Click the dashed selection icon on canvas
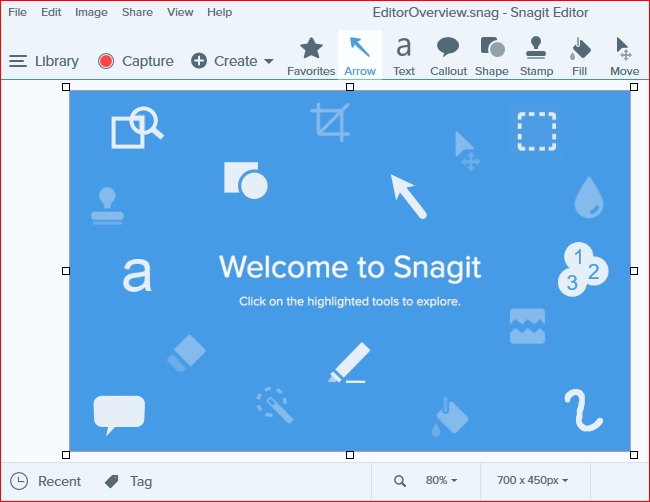 pos(537,131)
